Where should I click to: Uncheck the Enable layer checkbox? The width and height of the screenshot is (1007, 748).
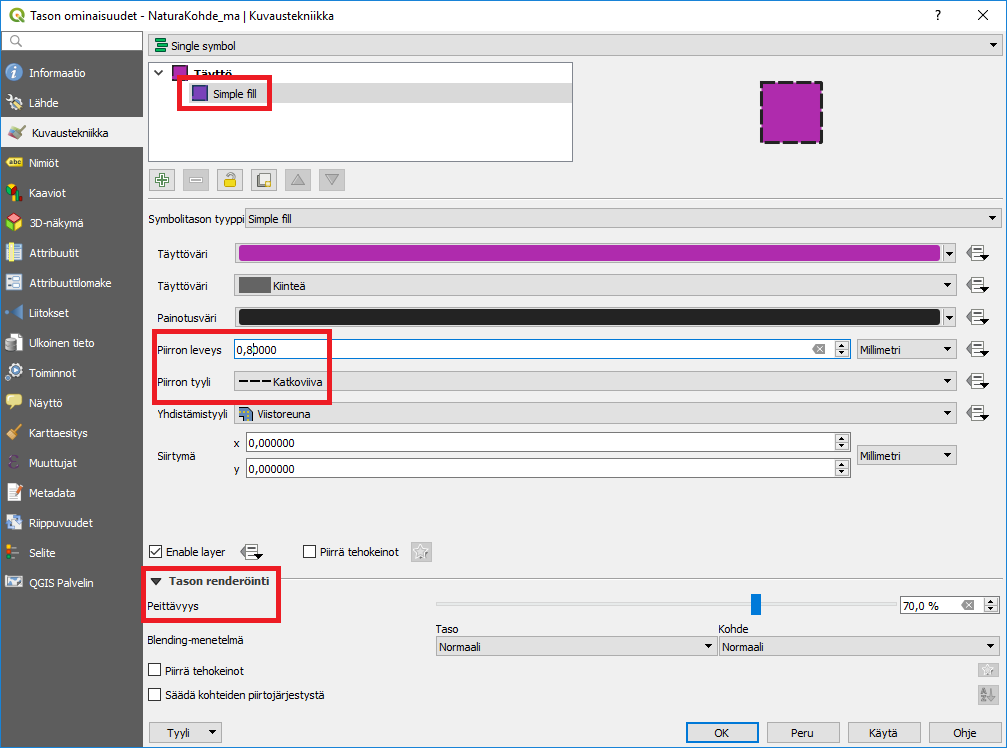156,551
